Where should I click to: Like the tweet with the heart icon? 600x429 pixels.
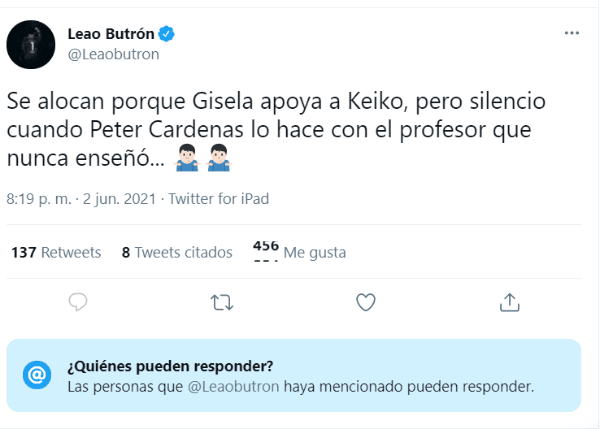coord(365,301)
